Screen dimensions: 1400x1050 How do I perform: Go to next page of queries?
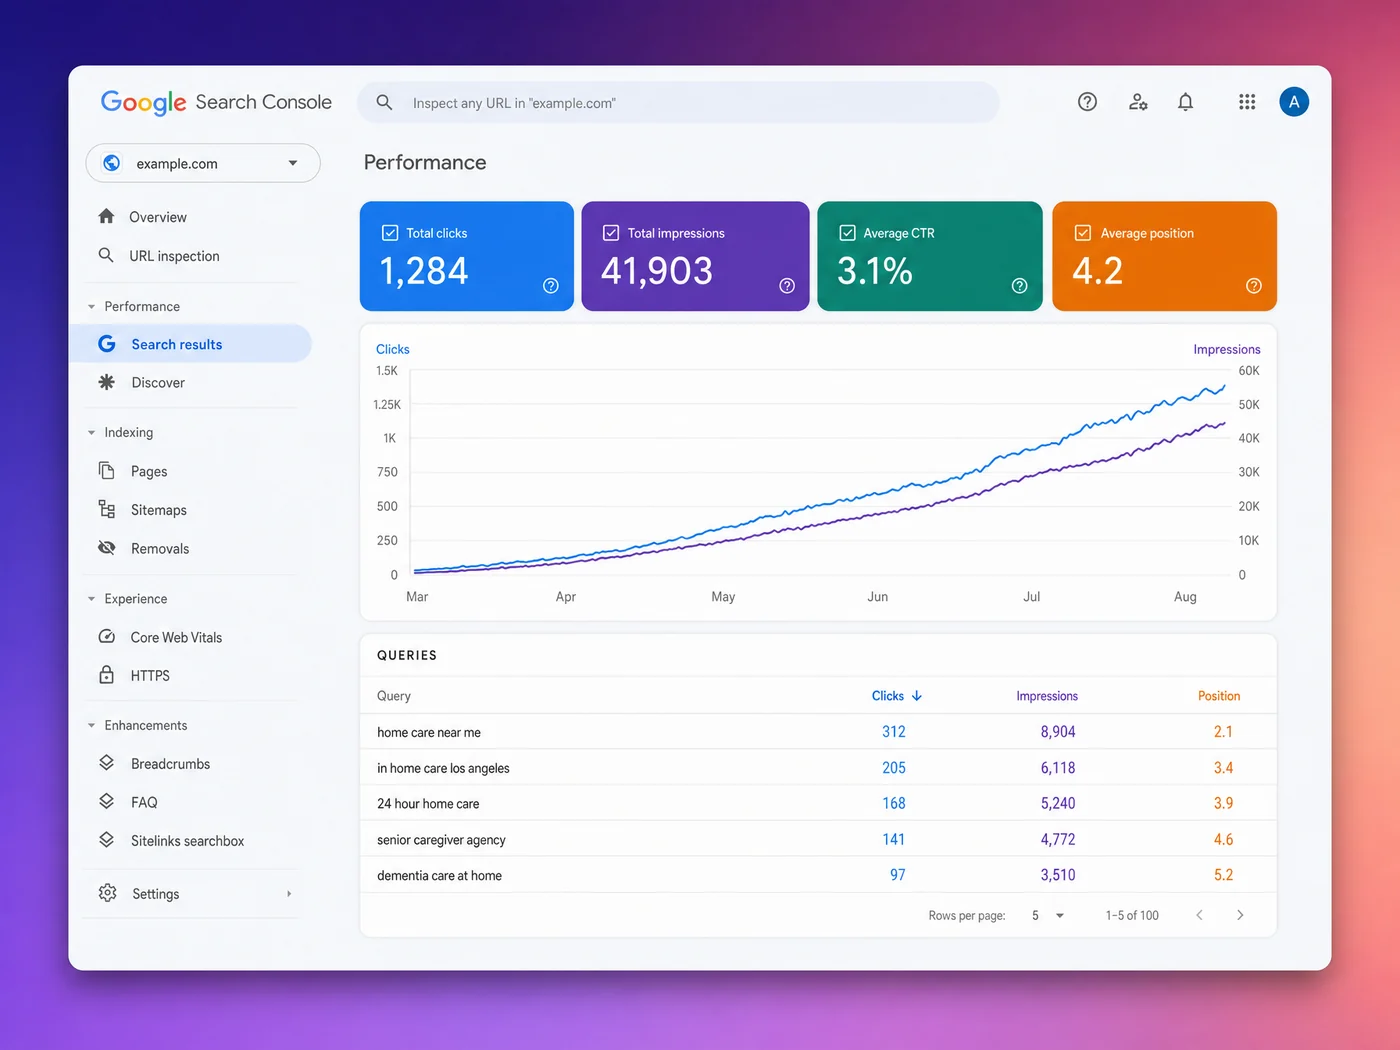(1240, 915)
